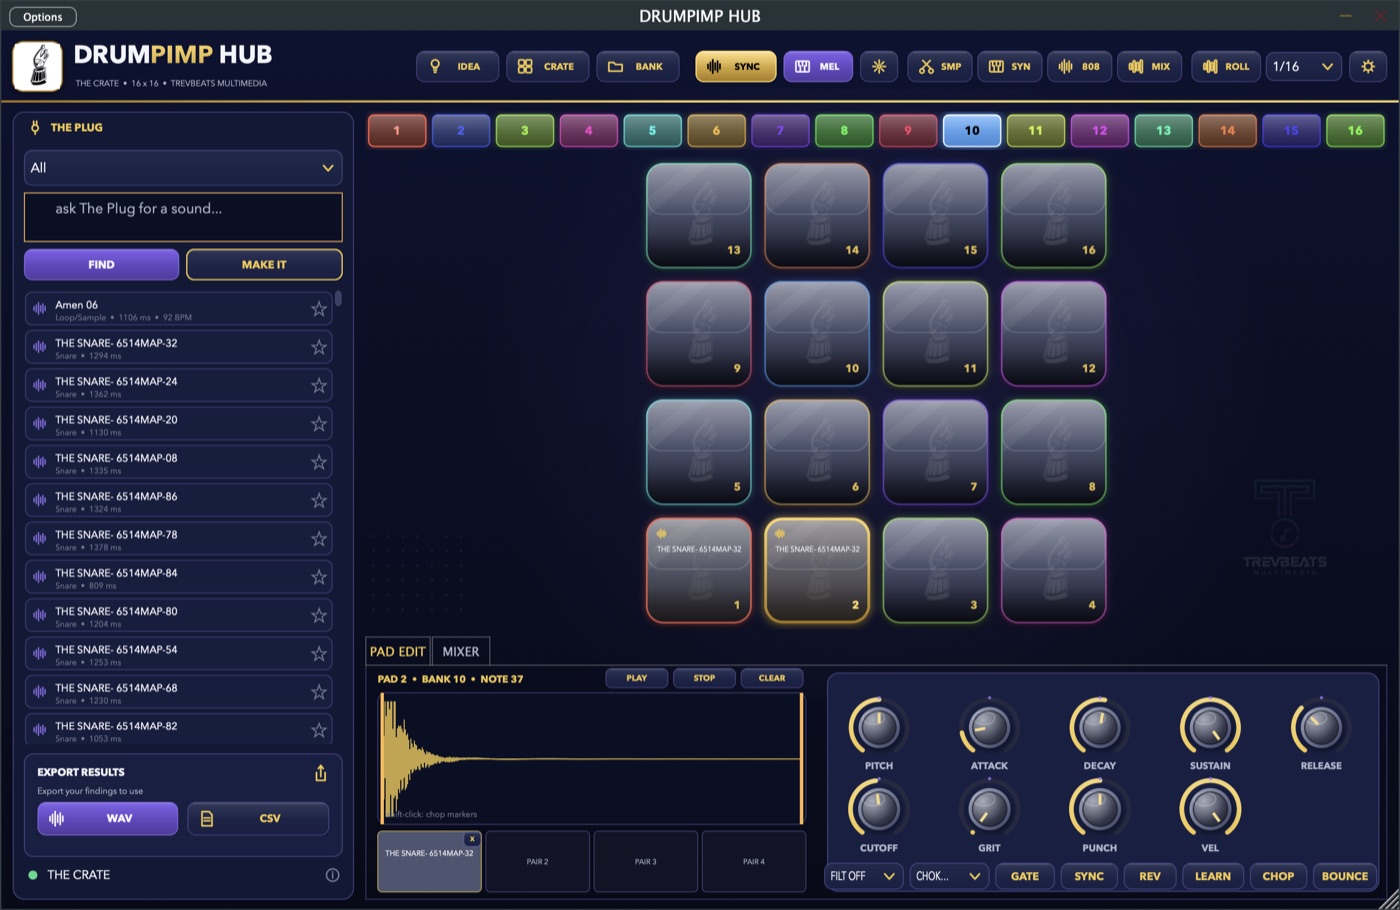Viewport: 1400px width, 910px height.
Task: Enable MIDI LEARN button
Action: (1213, 876)
